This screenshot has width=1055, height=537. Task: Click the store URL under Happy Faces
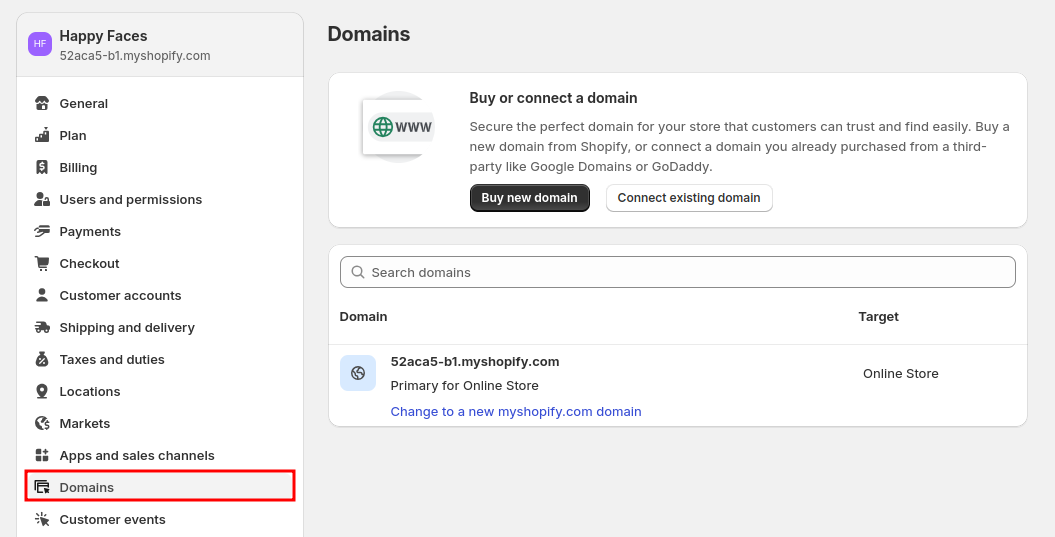tap(135, 56)
